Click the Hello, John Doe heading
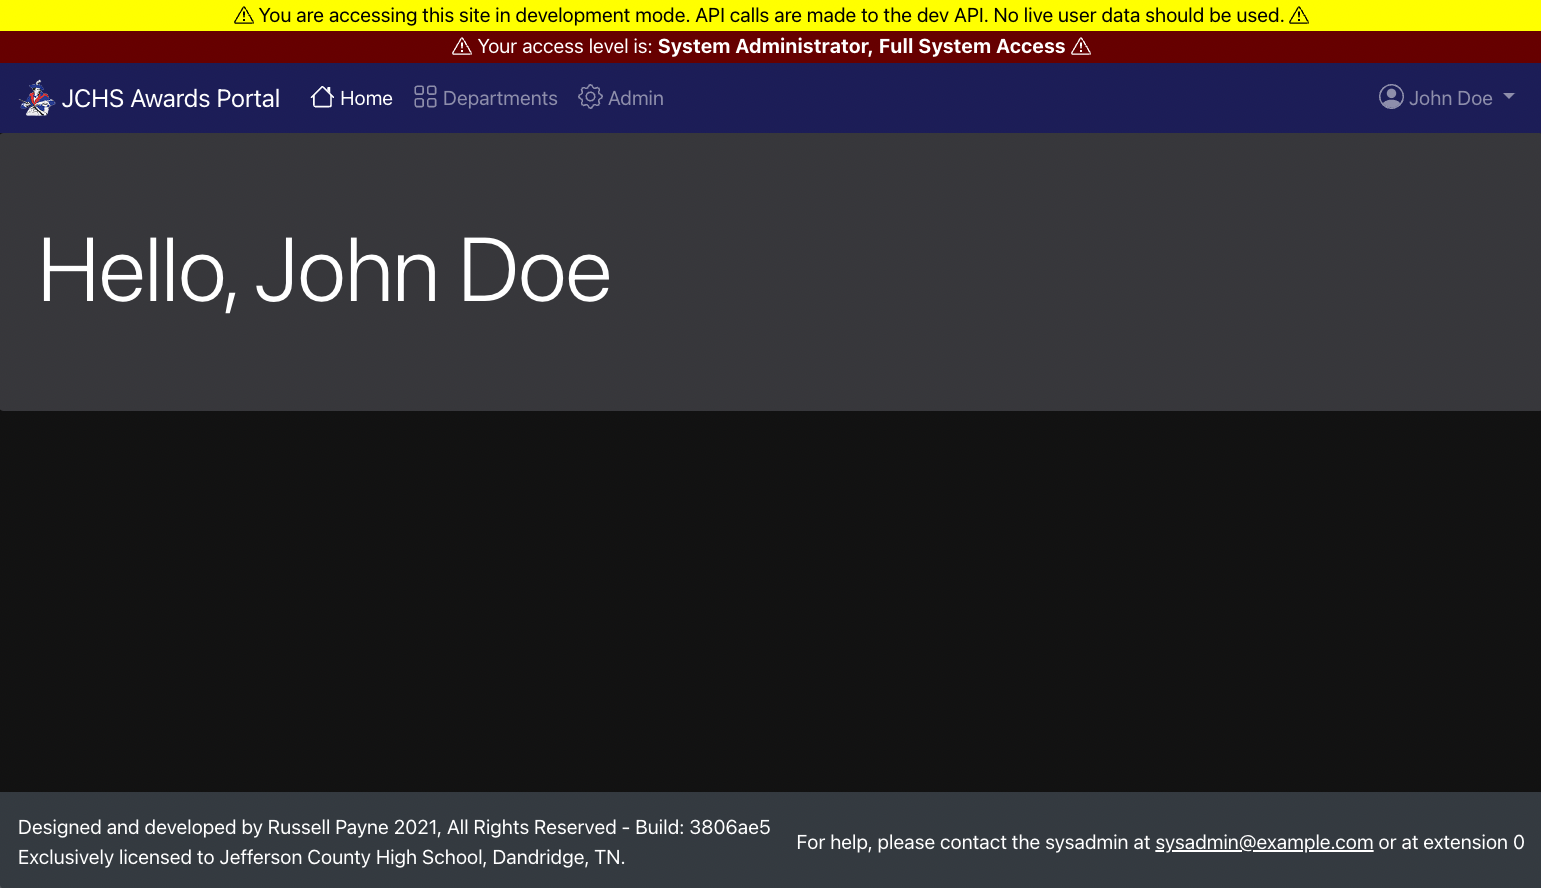 coord(324,271)
